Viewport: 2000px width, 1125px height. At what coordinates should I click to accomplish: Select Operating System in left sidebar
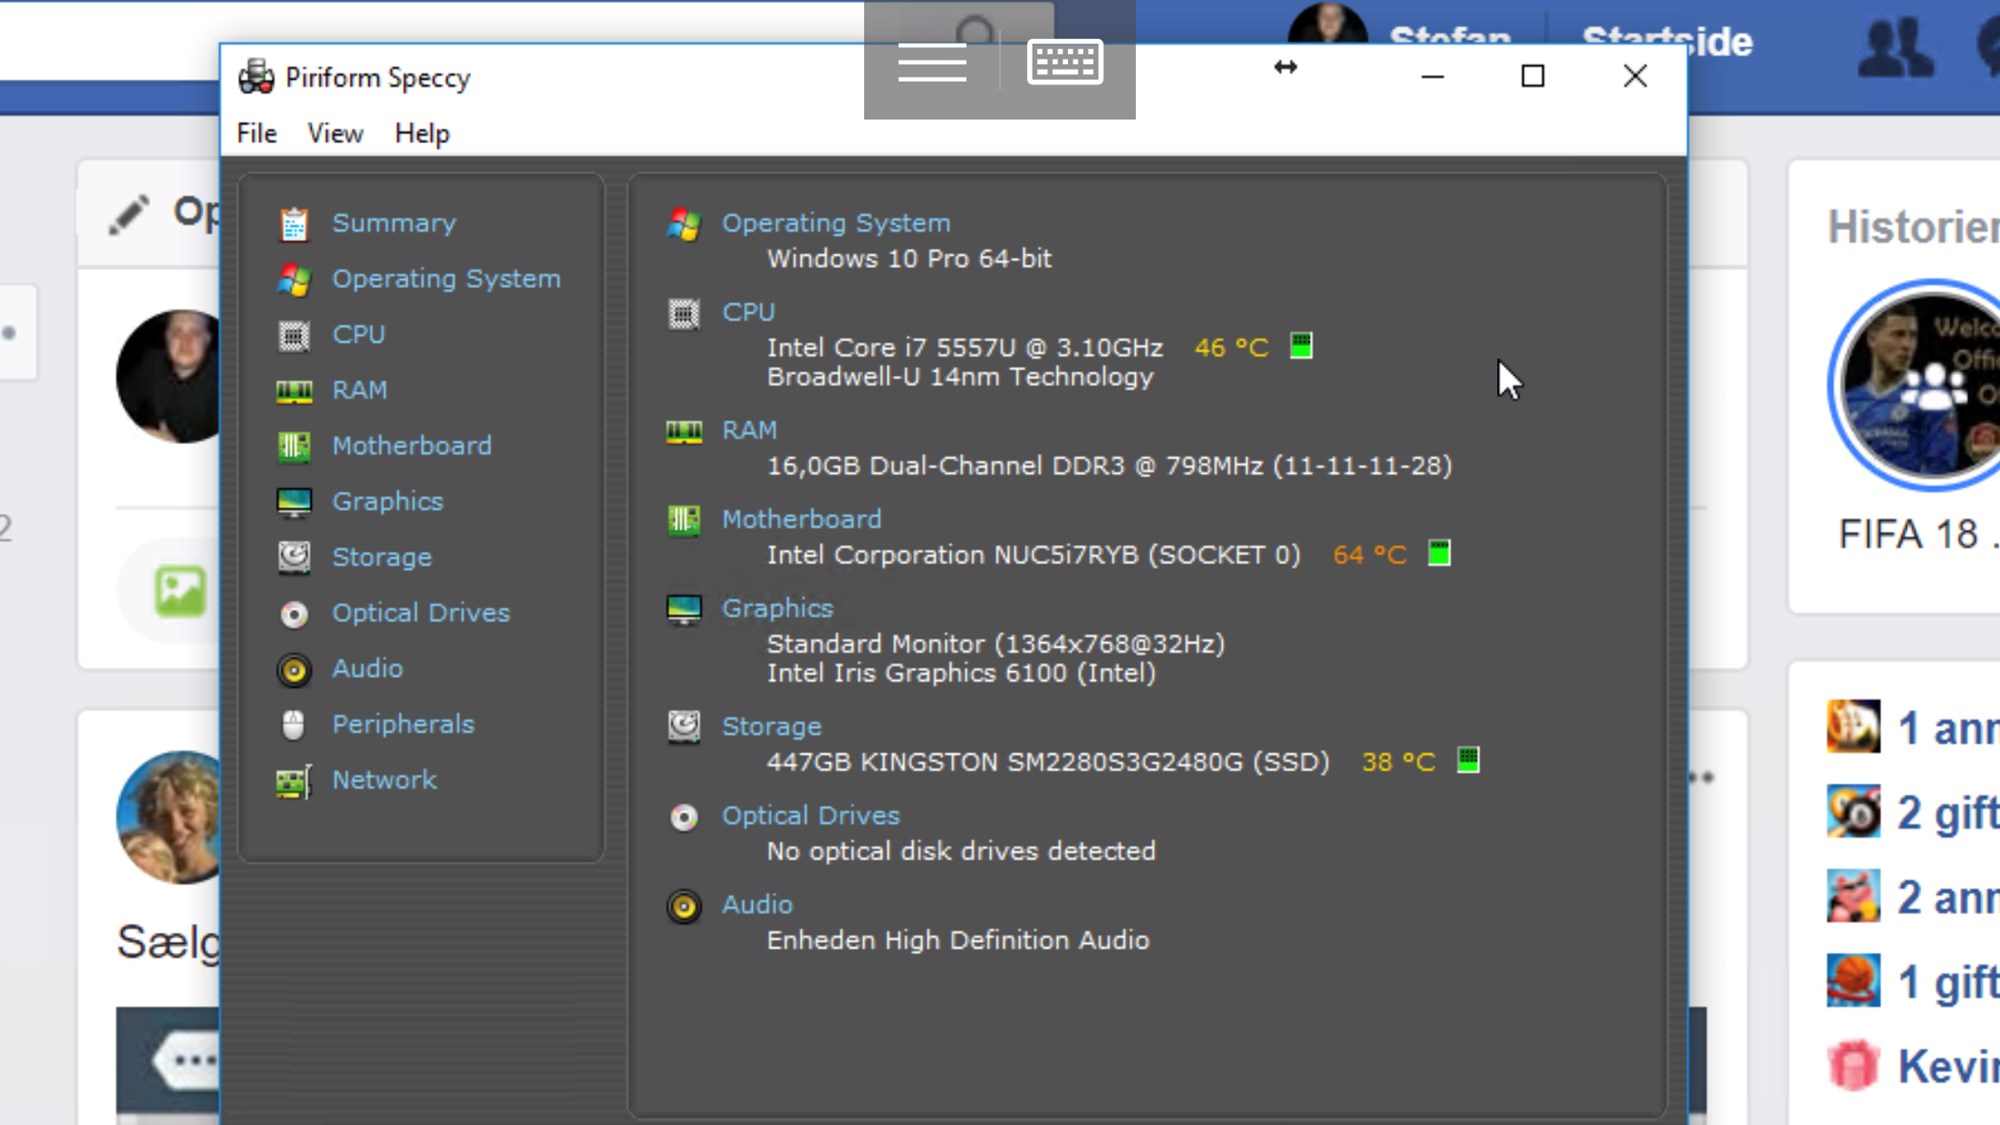pyautogui.click(x=446, y=279)
